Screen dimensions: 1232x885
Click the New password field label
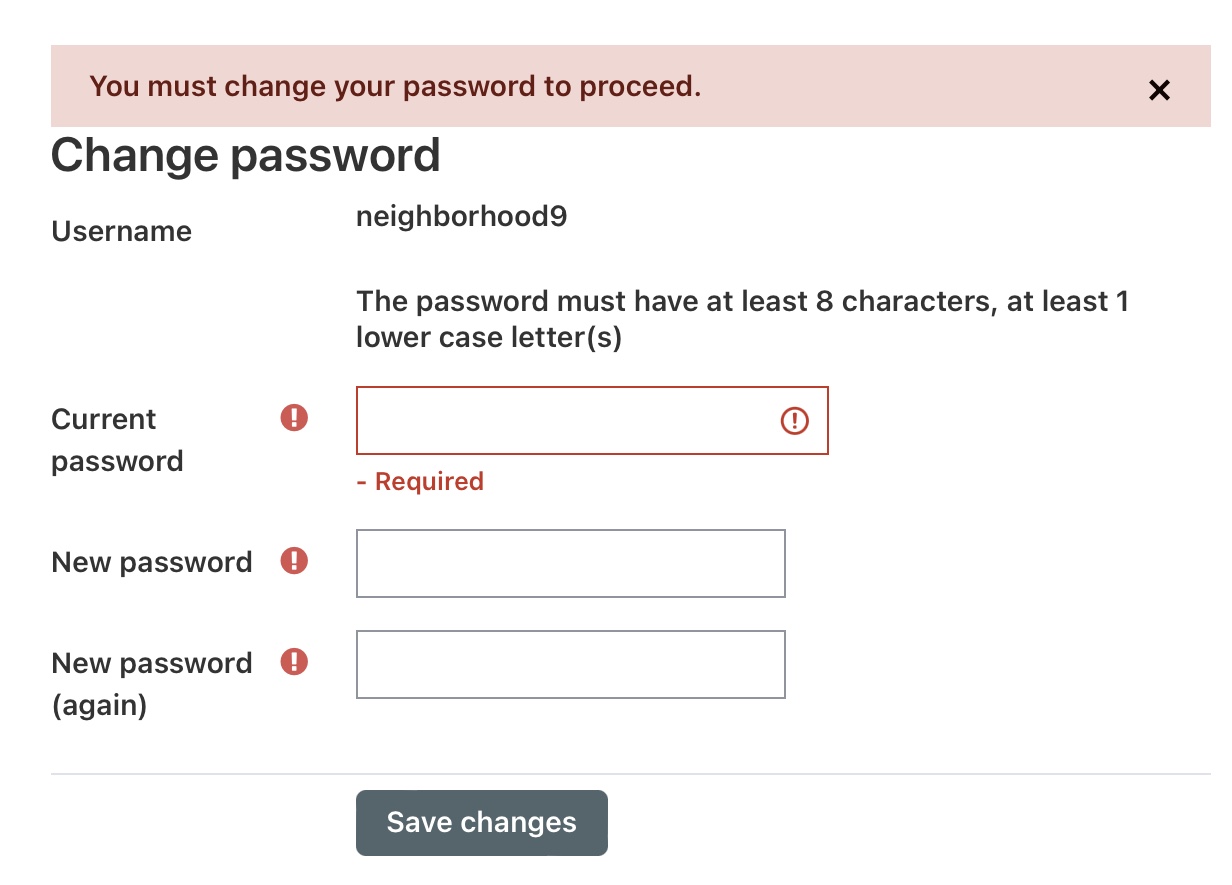tap(152, 563)
